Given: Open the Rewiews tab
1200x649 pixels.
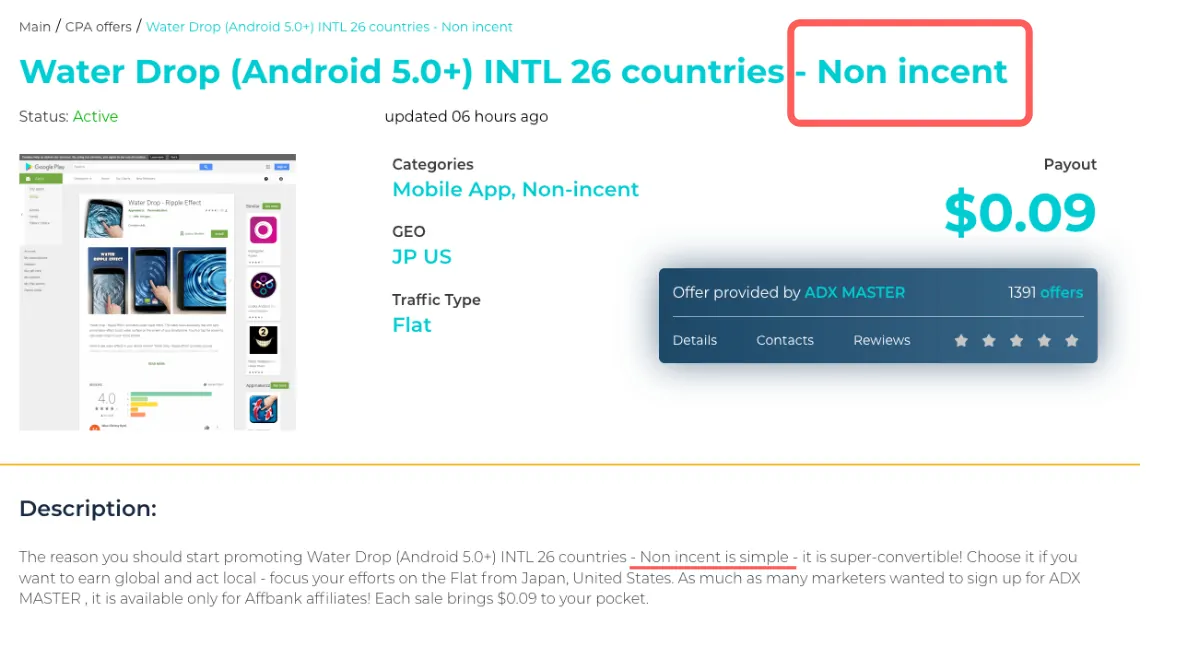Looking at the screenshot, I should [881, 340].
